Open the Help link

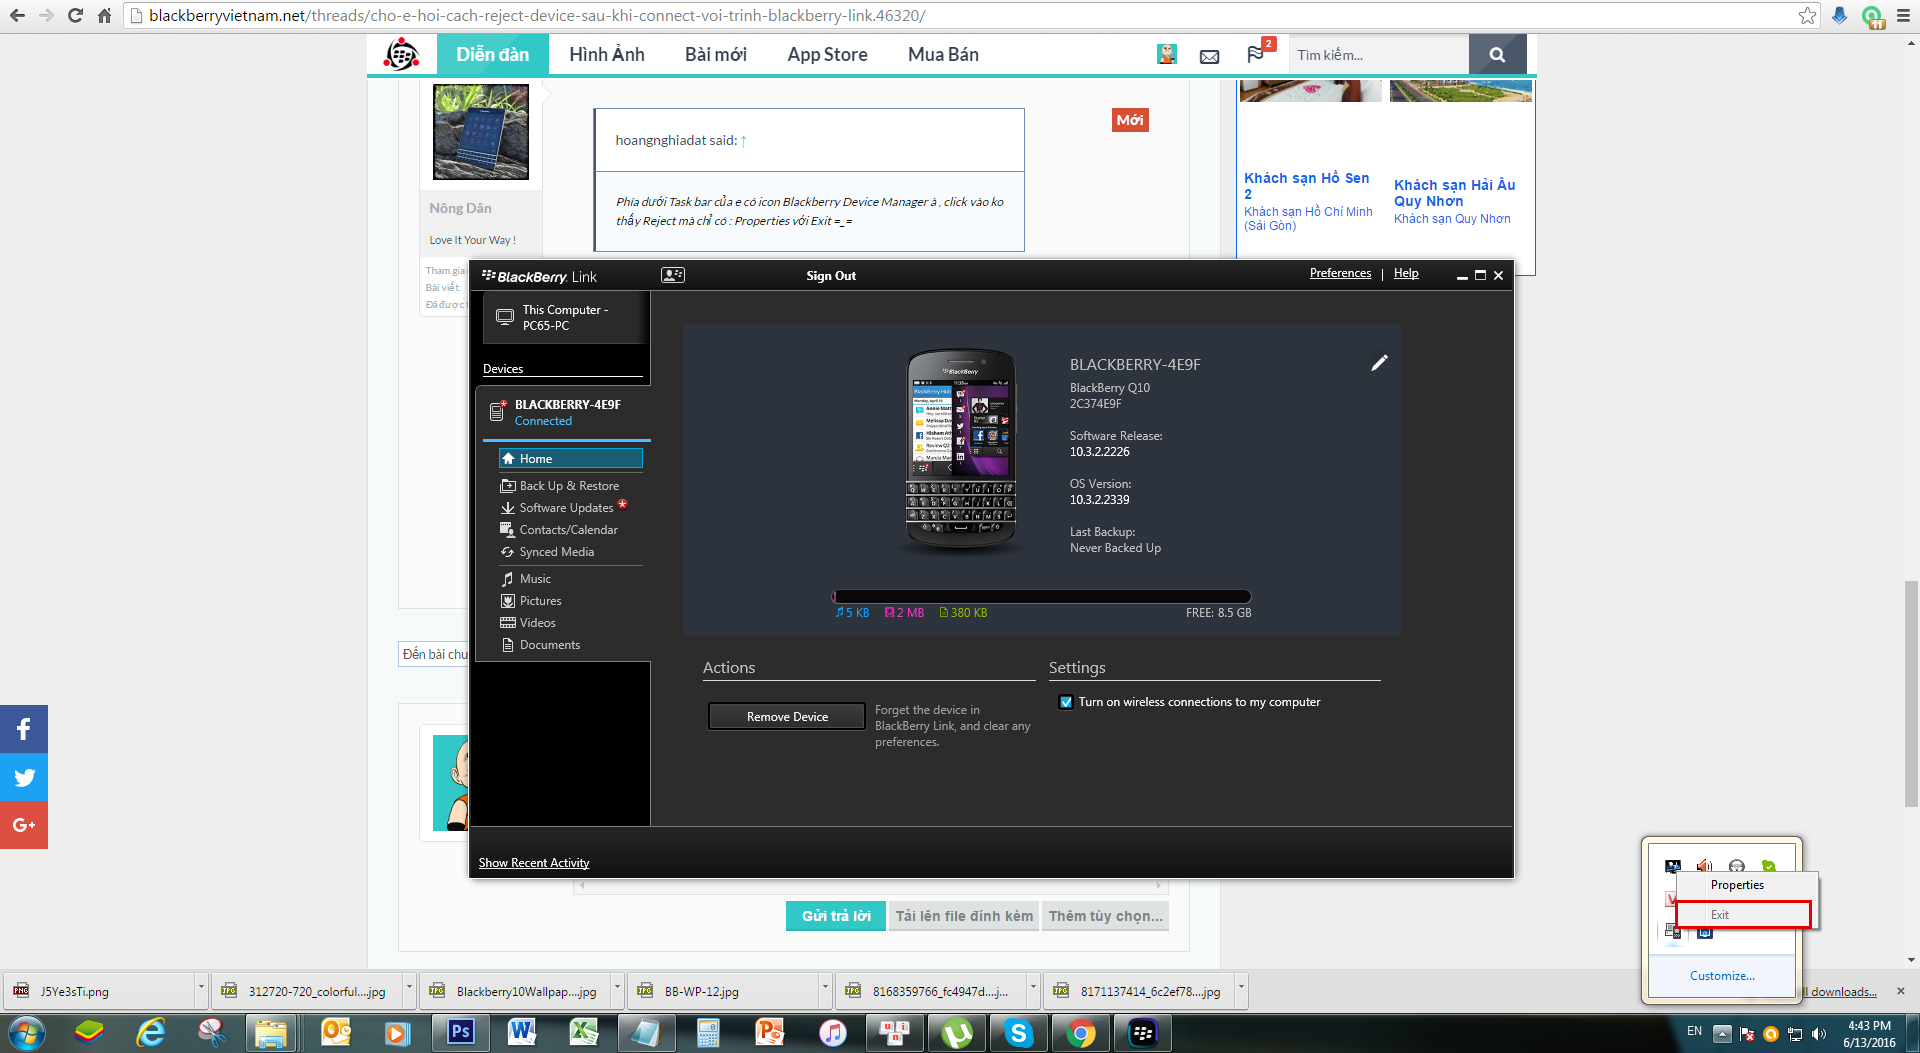coord(1406,273)
